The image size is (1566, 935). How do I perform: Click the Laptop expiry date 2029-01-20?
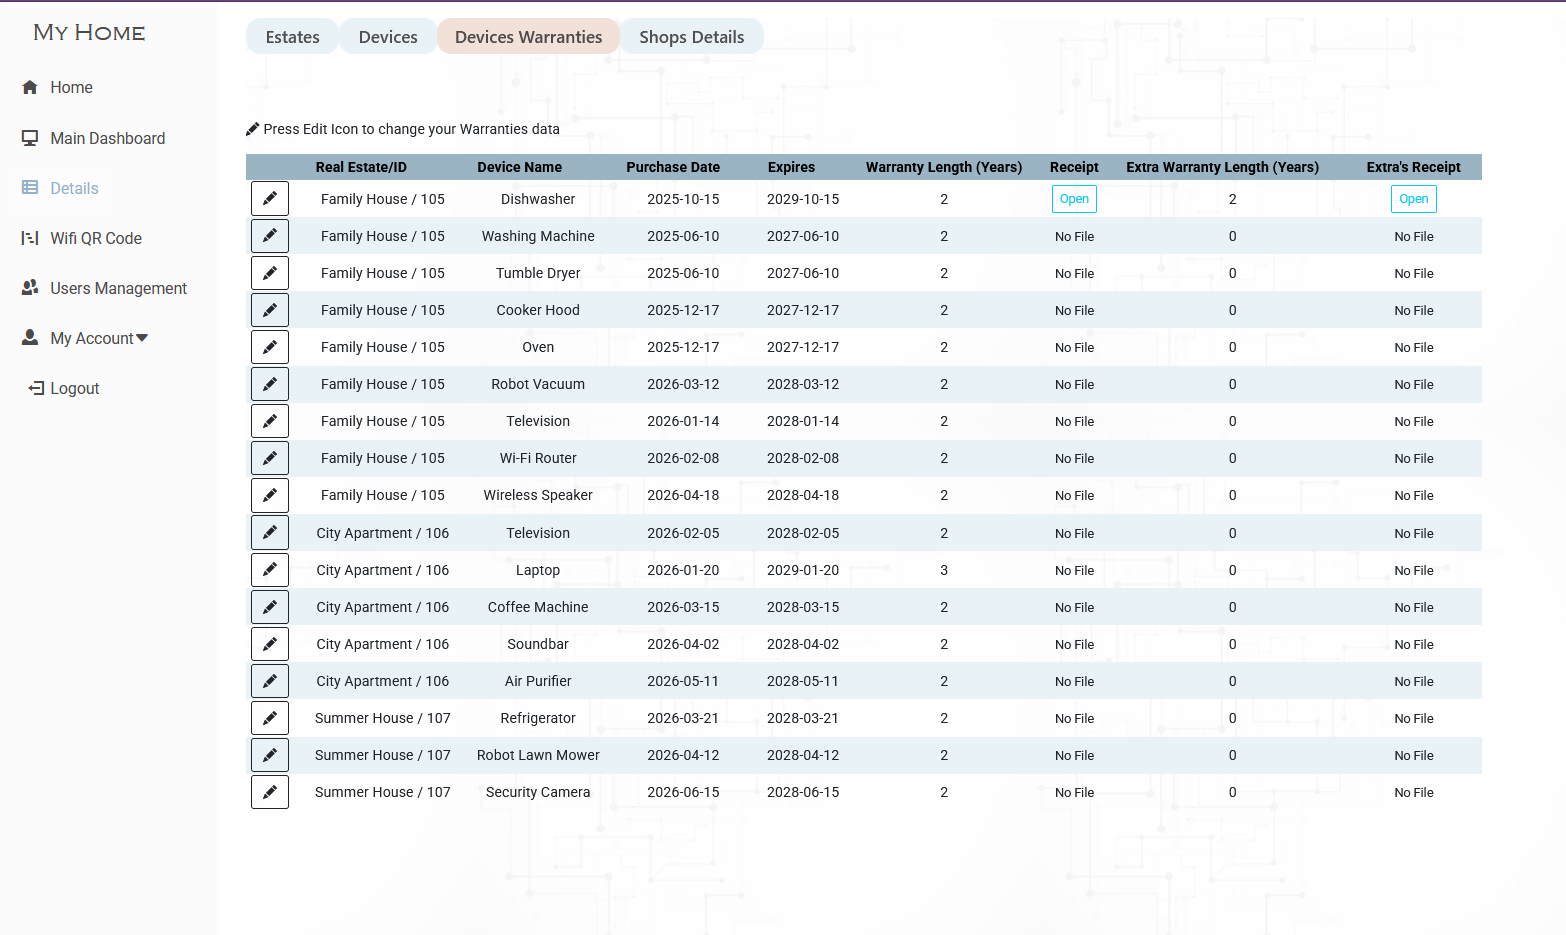(803, 570)
